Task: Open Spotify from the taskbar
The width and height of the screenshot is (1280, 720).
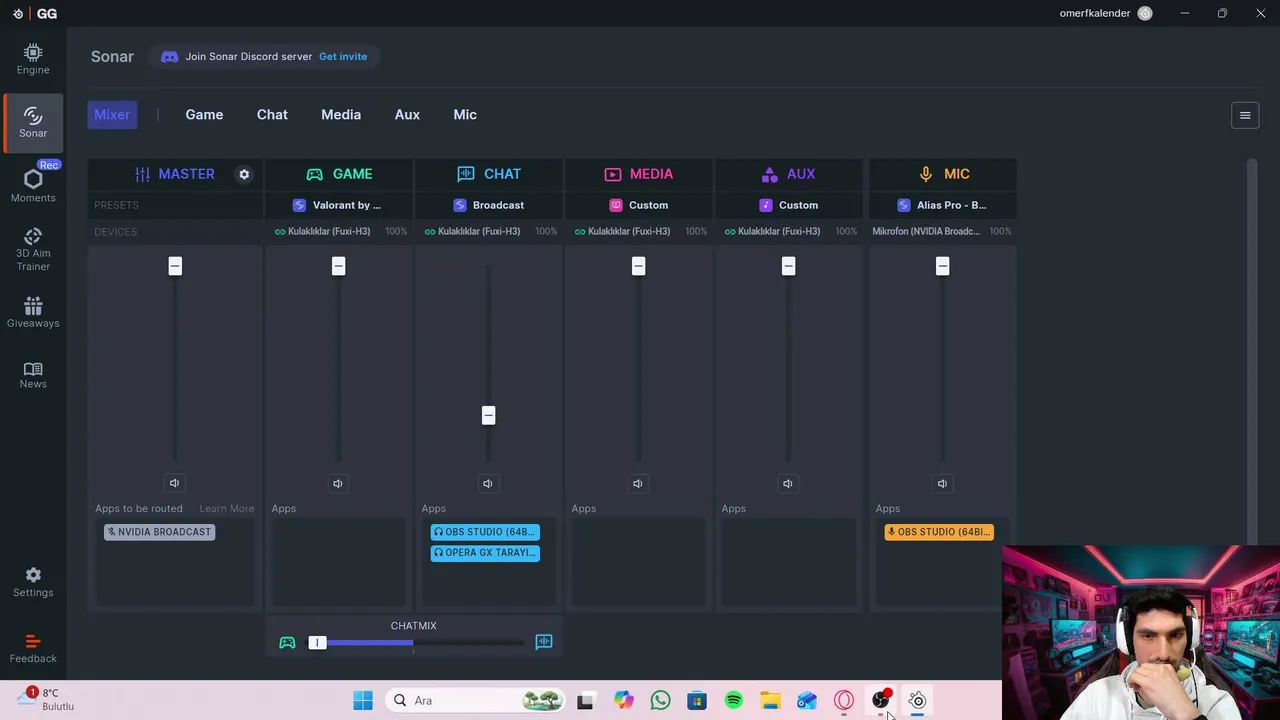Action: click(x=733, y=701)
